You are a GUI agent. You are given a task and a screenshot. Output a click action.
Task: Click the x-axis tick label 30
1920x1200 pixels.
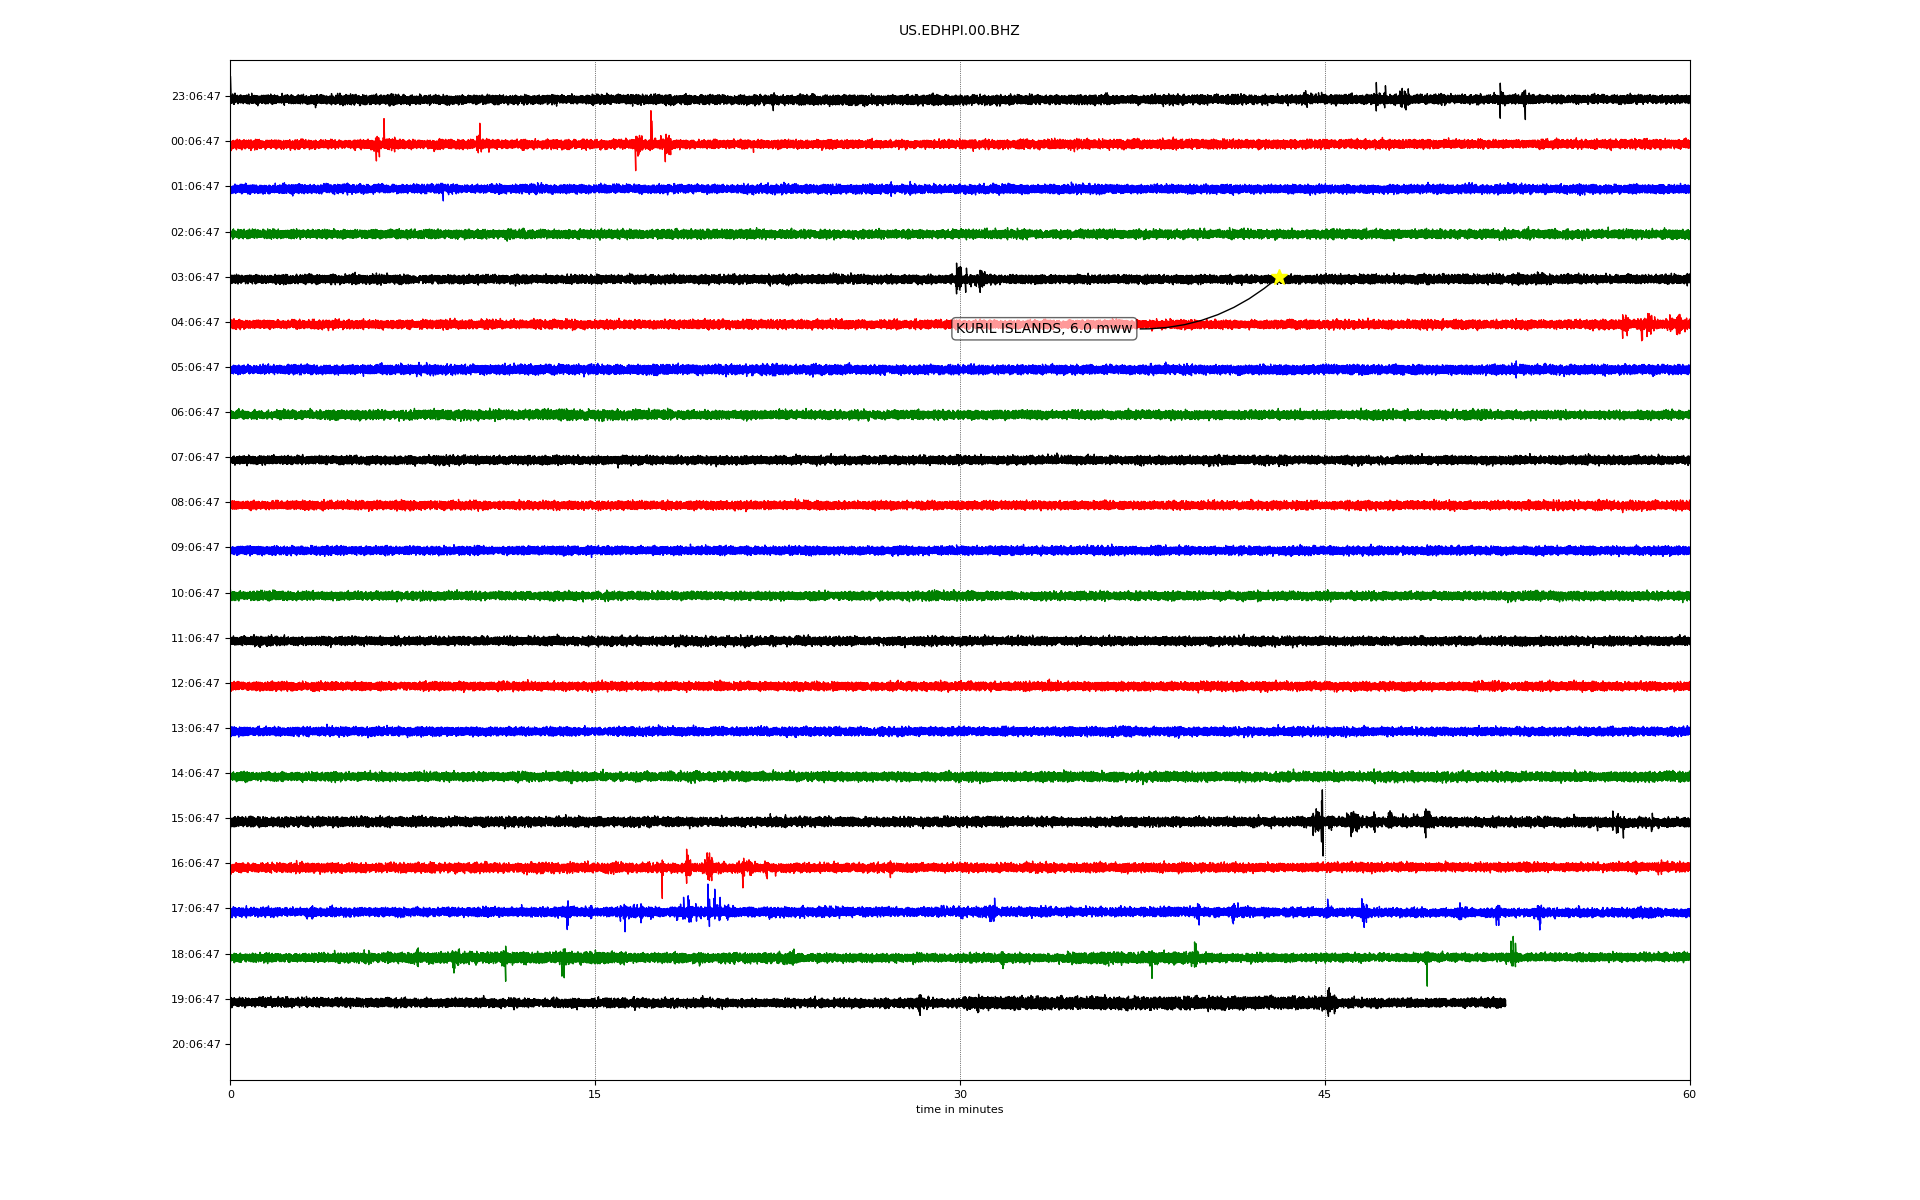[x=960, y=1095]
